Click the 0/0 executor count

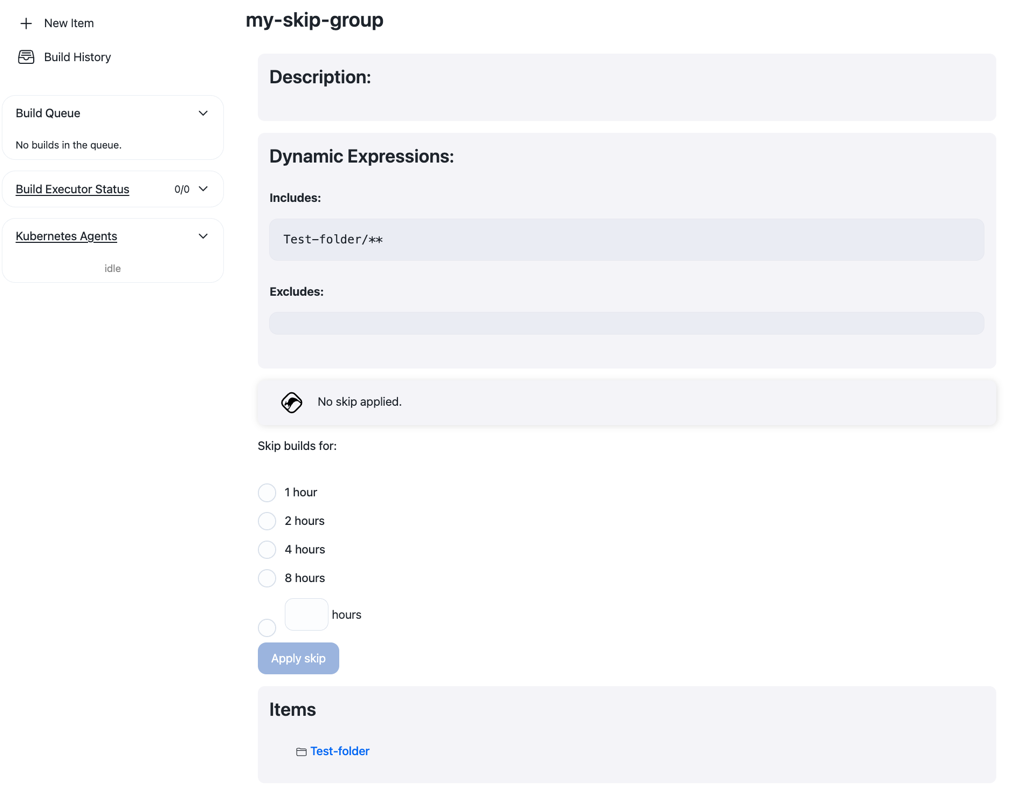182,189
